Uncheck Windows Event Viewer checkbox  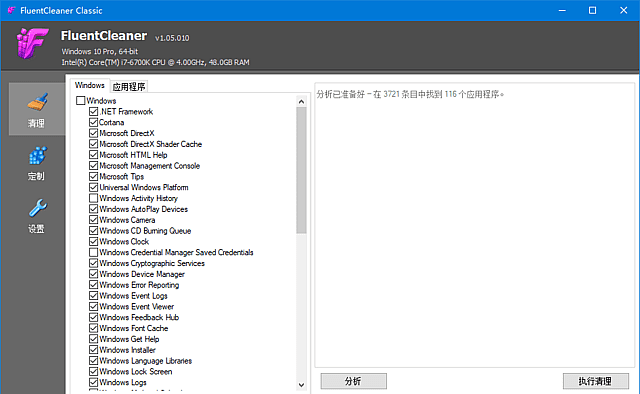click(x=93, y=306)
